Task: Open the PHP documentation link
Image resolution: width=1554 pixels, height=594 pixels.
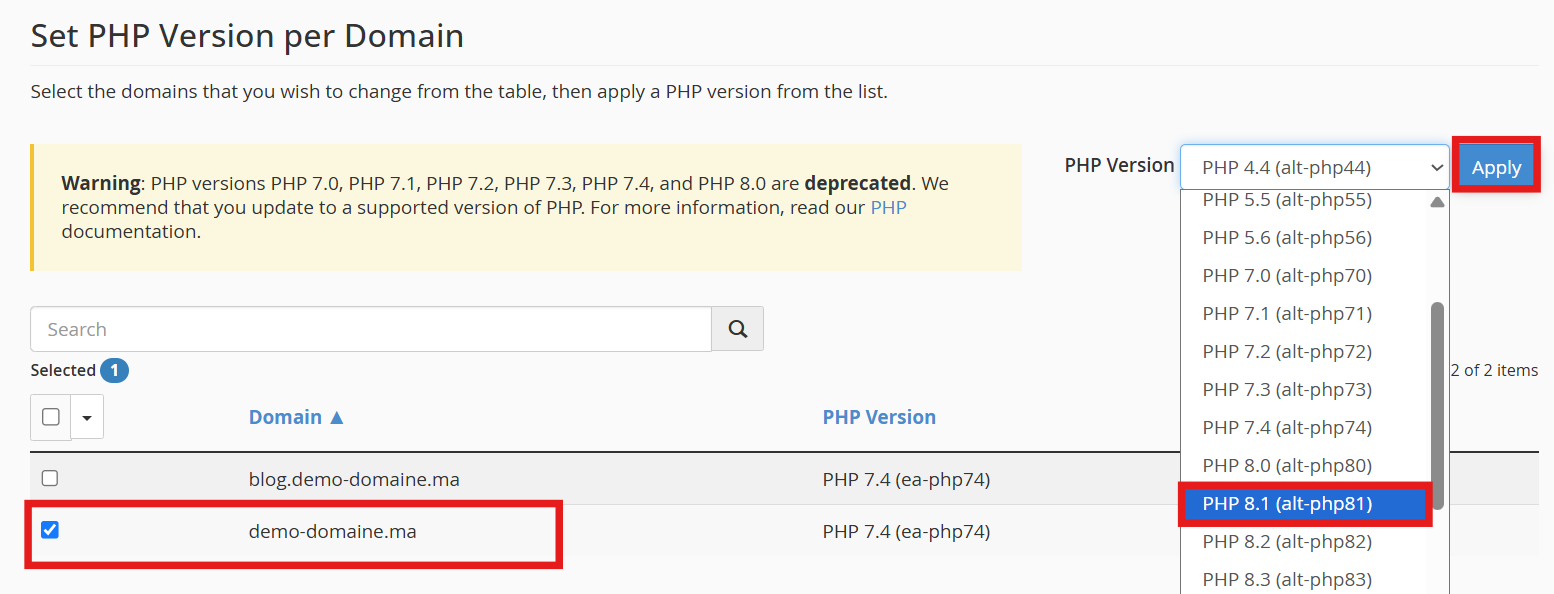Action: 888,208
